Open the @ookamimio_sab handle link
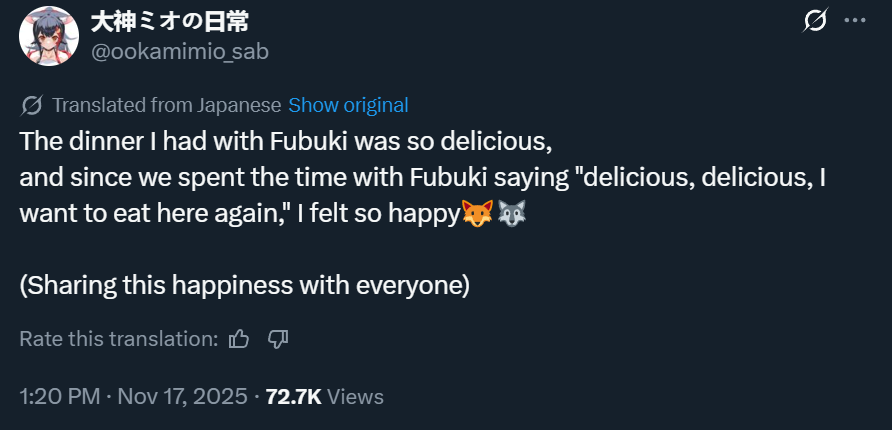The width and height of the screenshot is (892, 430). pyautogui.click(x=180, y=51)
